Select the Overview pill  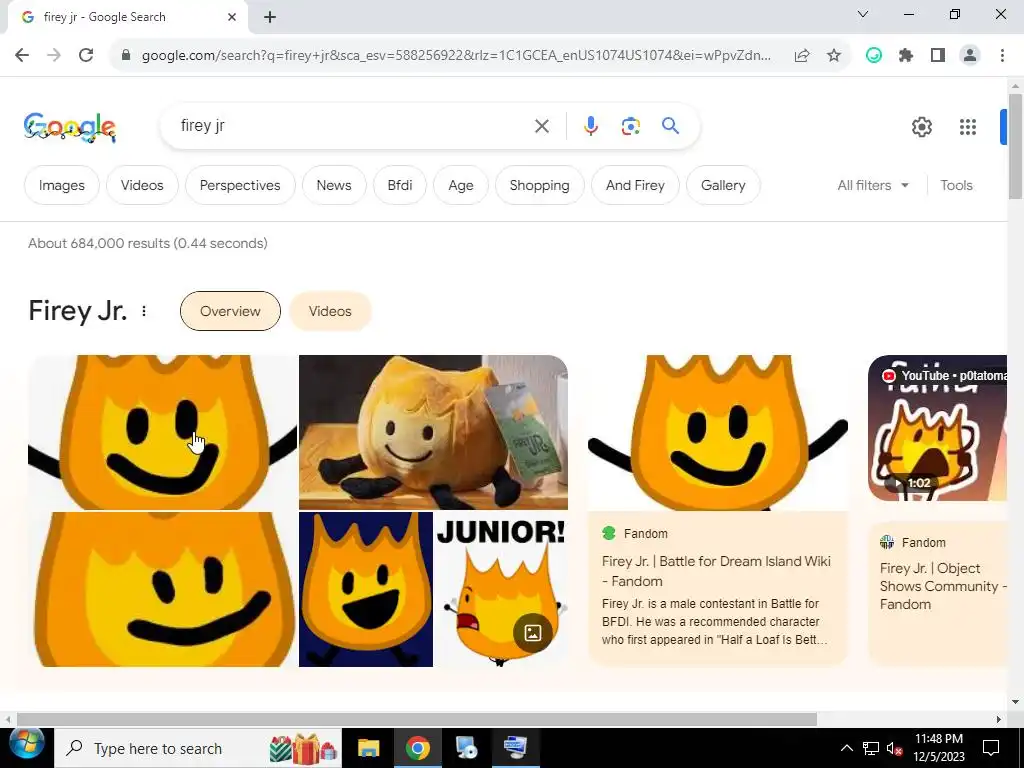coord(230,312)
